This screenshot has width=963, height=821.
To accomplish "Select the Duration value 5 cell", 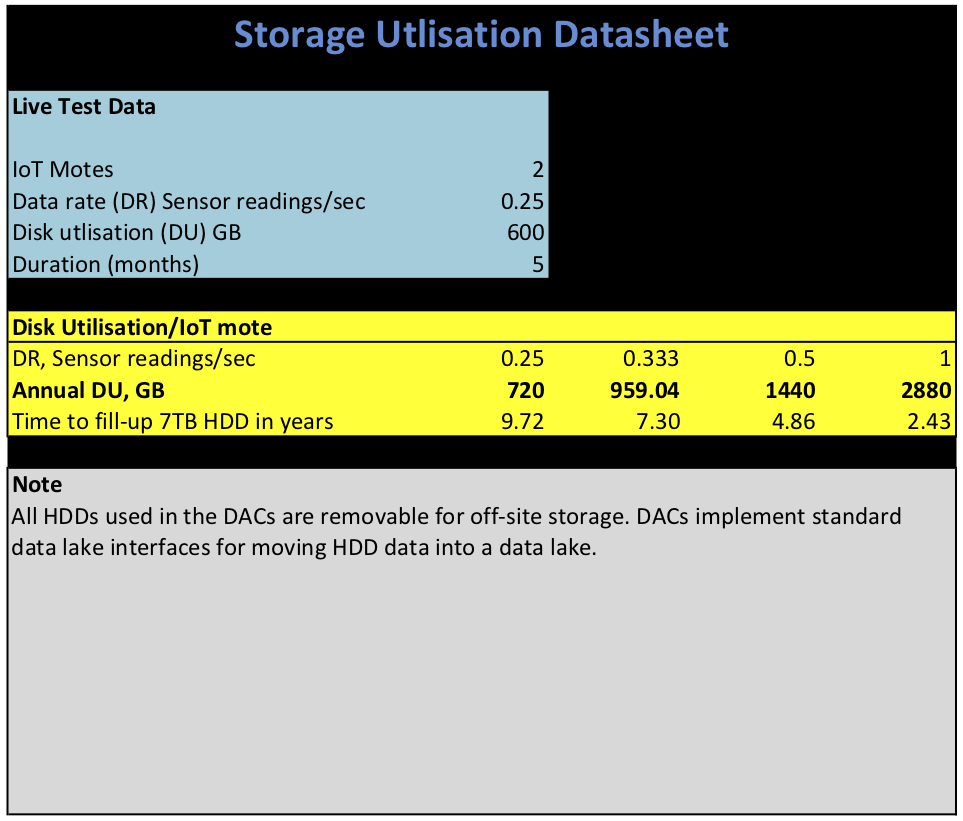I will click(x=538, y=265).
